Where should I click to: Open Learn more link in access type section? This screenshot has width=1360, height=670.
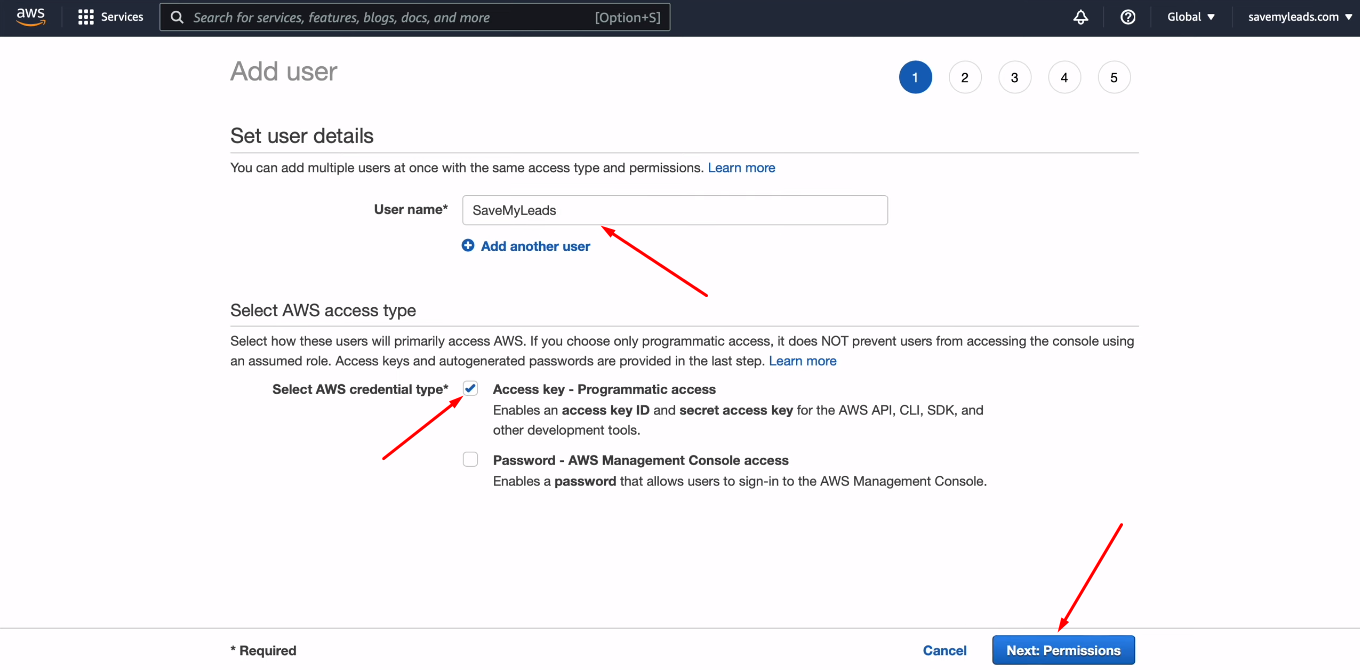point(803,361)
